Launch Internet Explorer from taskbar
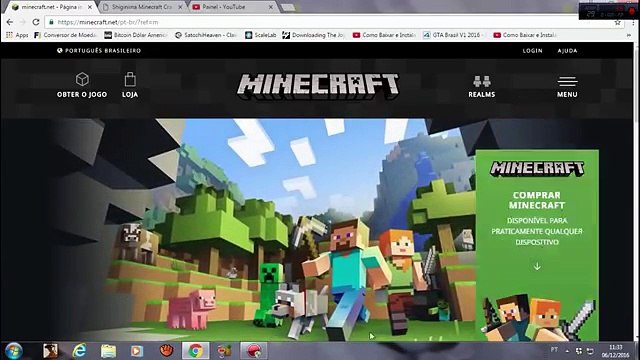The height and width of the screenshot is (360, 640). tap(79, 351)
